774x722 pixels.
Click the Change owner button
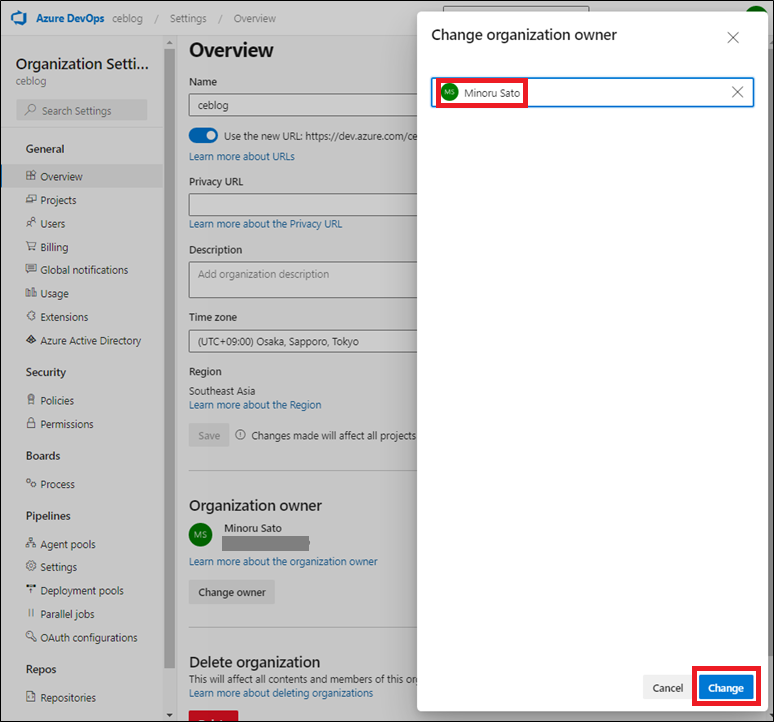tap(232, 592)
